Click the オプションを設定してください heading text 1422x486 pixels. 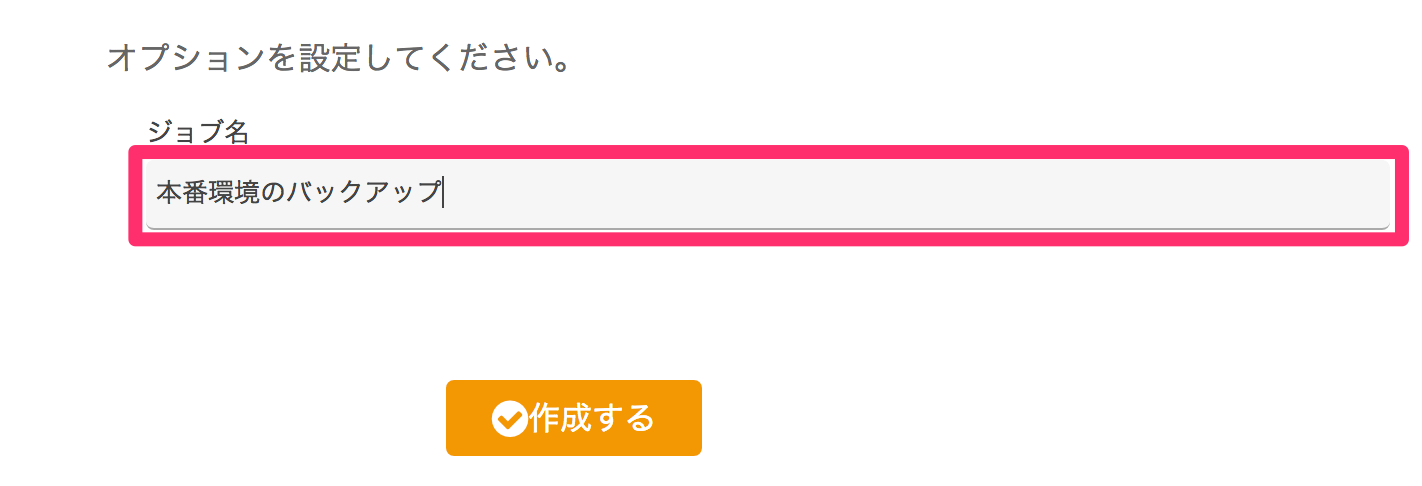coord(340,57)
